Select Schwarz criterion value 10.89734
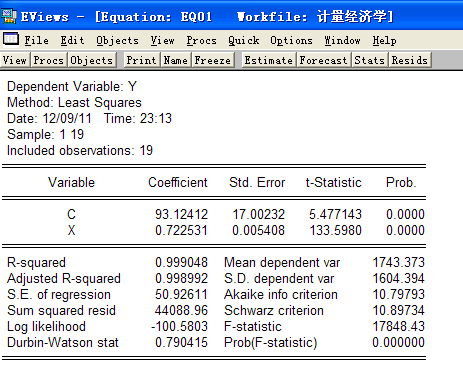 pos(399,310)
